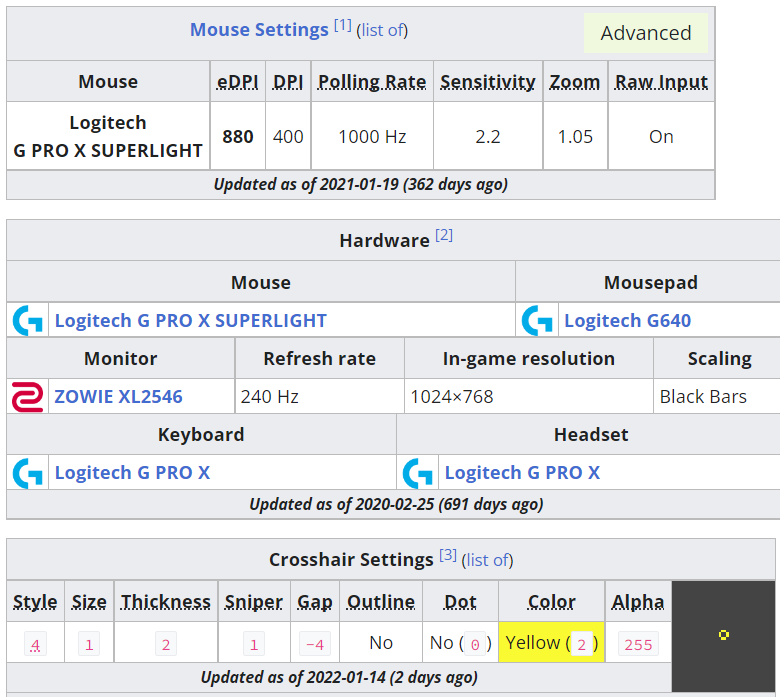780x697 pixels.
Task: Select the zoom value 1.05
Action: pos(575,136)
